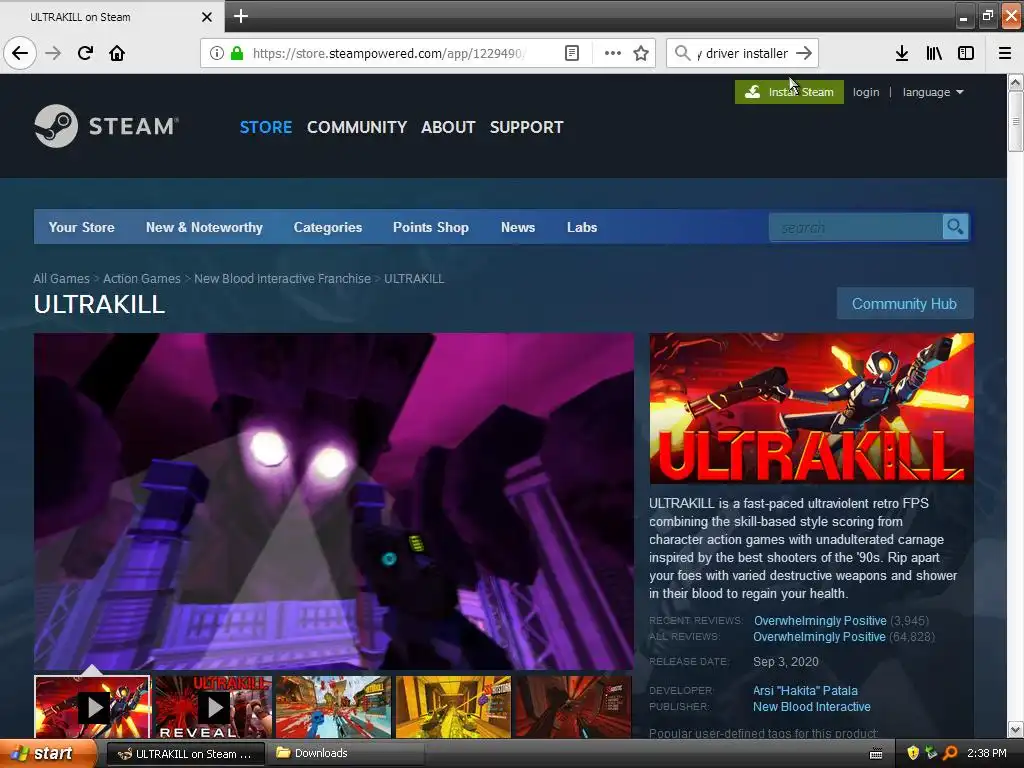Click the Action Games breadcrumb

click(142, 278)
